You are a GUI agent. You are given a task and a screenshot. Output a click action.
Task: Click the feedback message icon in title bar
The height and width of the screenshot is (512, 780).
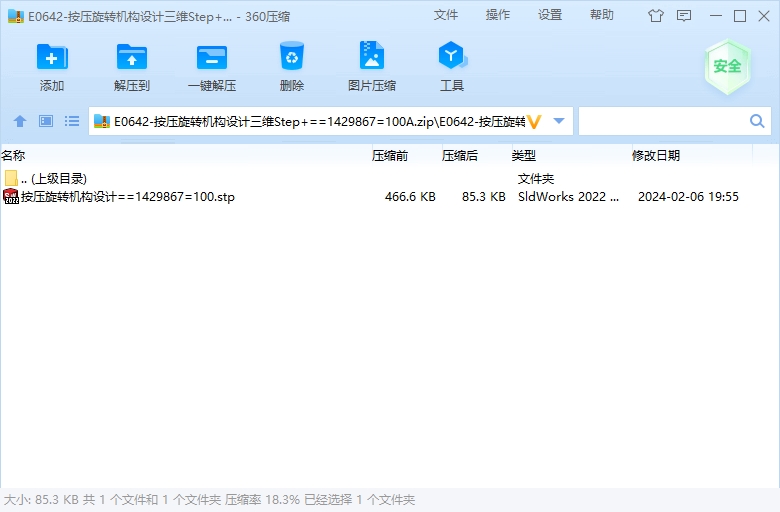click(x=684, y=16)
